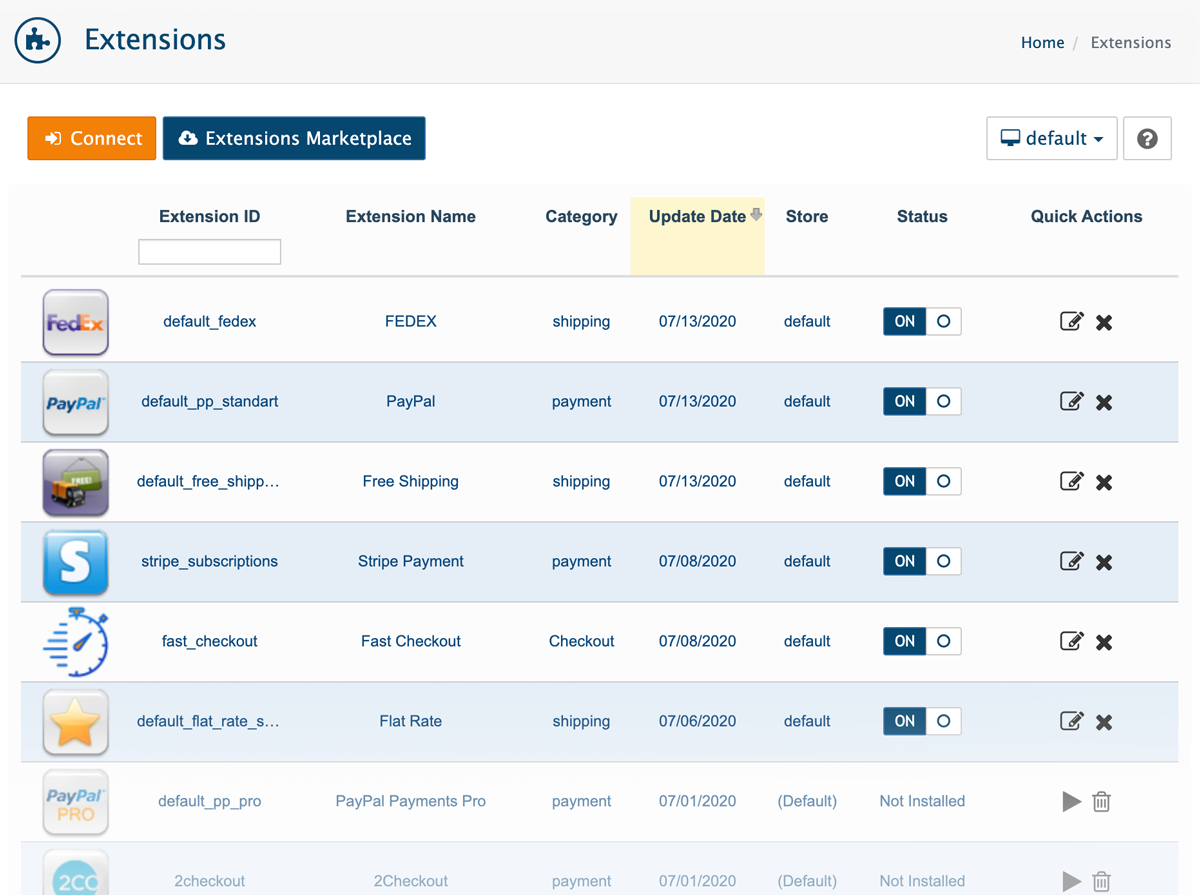Click the 07/06/2020 update date cell
Viewport: 1200px width, 895px height.
[698, 721]
